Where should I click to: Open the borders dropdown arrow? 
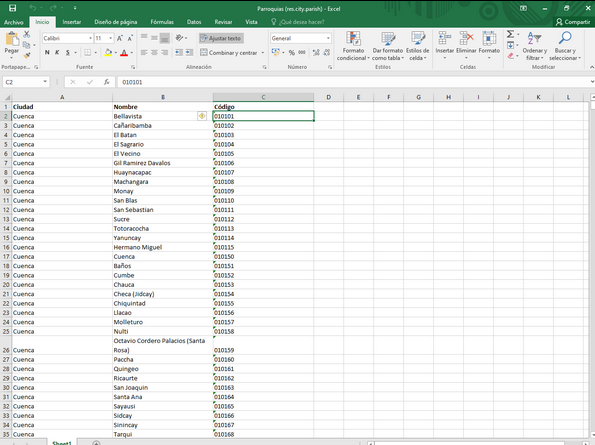(96, 52)
